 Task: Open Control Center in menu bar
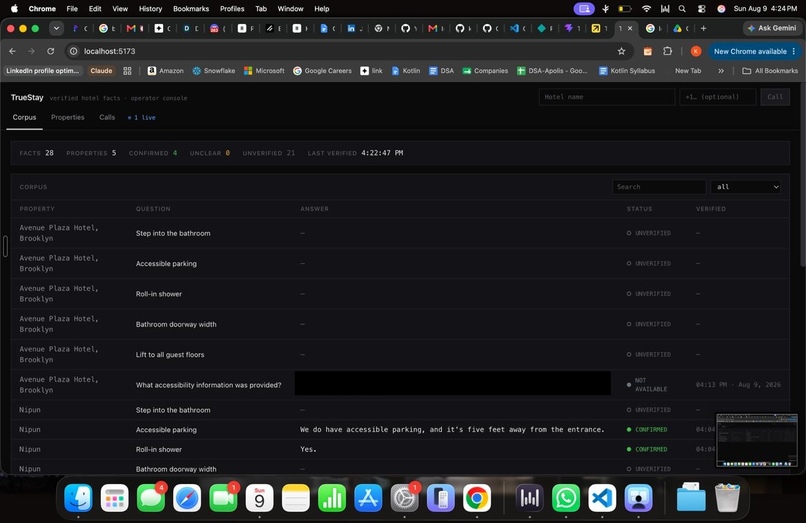tap(702, 9)
